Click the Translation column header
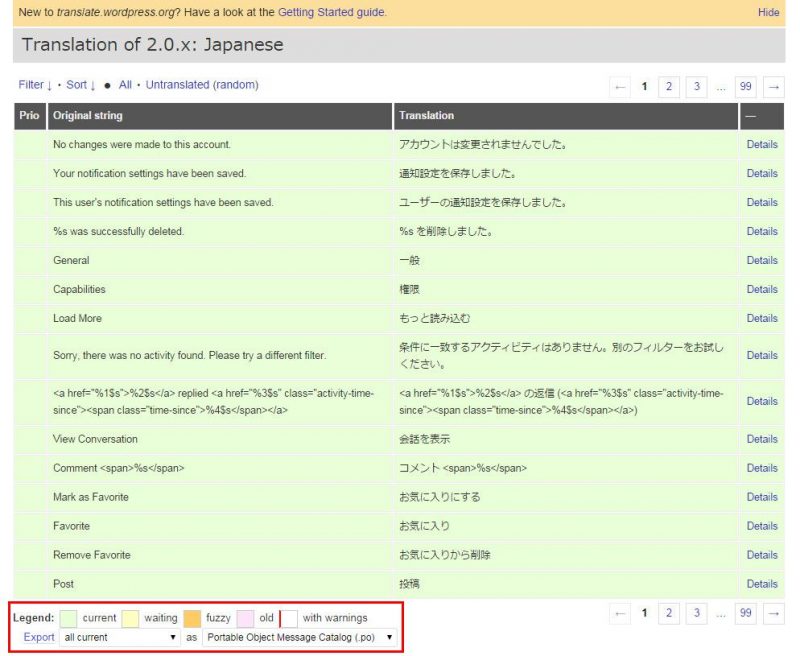The image size is (800, 656). pos(566,116)
